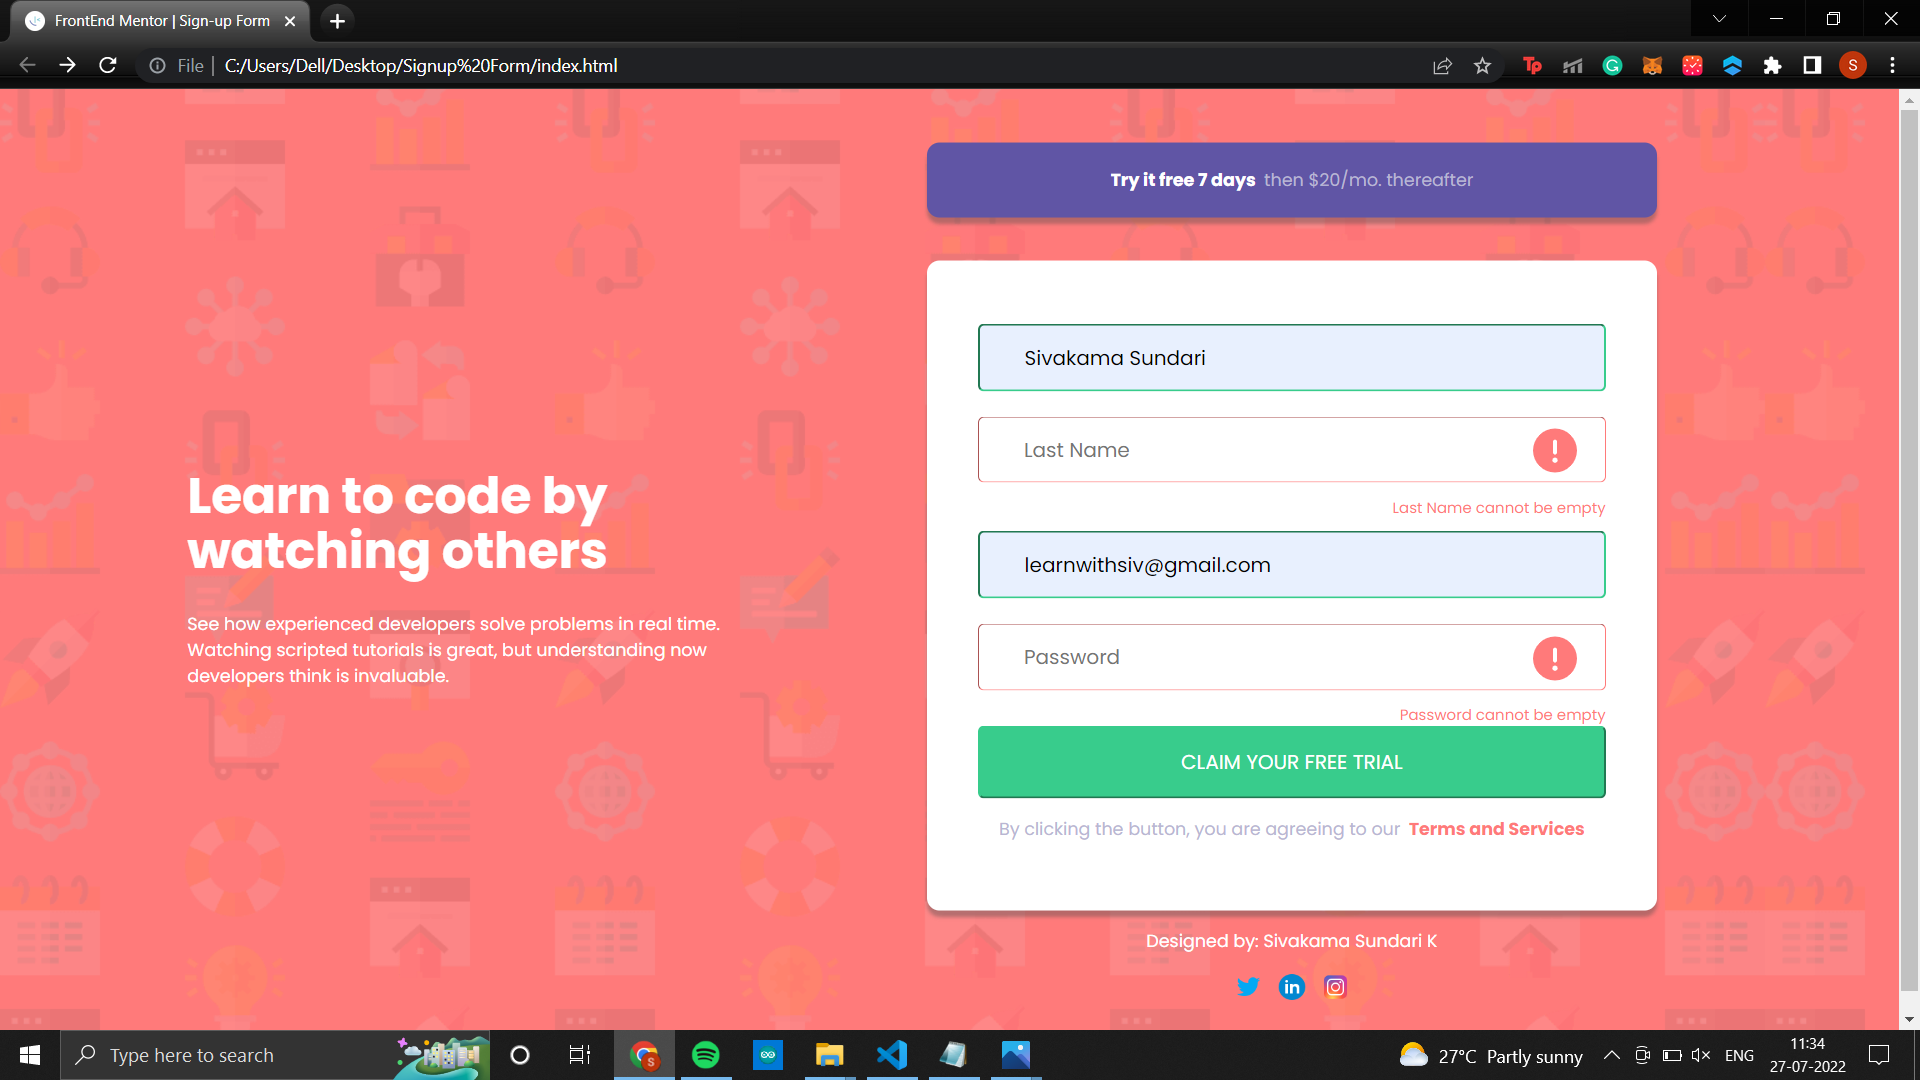Click the CLAIM YOUR FREE TRIAL button
The image size is (1920, 1080).
click(x=1291, y=762)
